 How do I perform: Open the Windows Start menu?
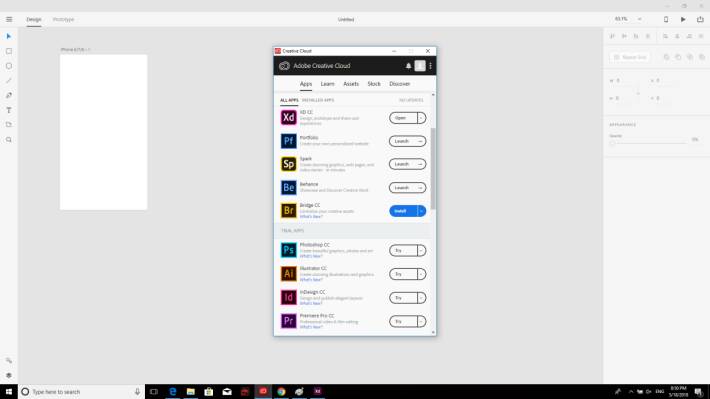9,391
